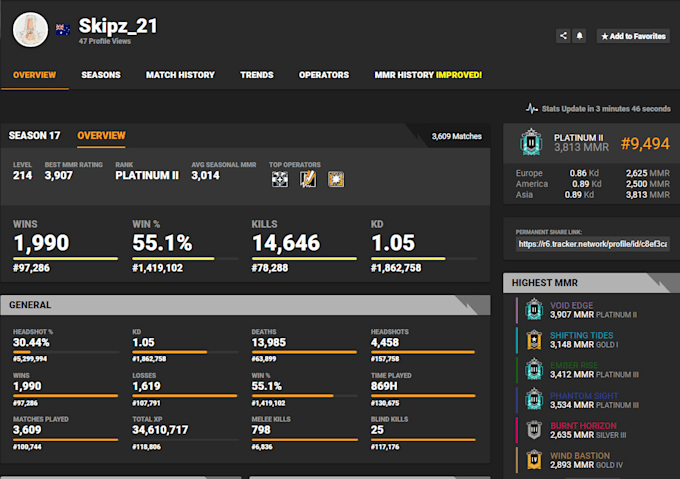680x479 pixels.
Task: Open the Phantom Sight season link
Action: [x=584, y=395]
